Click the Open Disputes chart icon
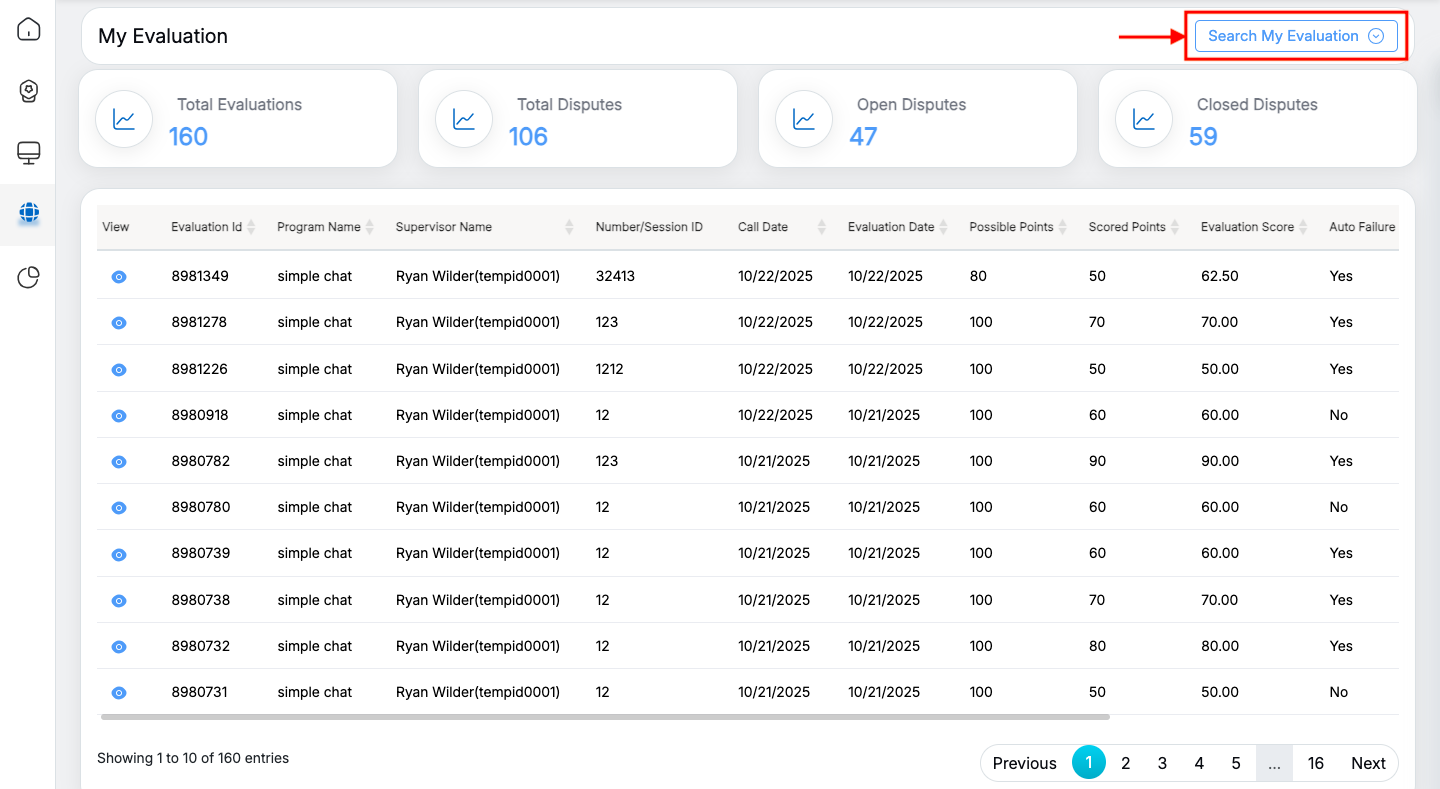This screenshot has width=1440, height=789. [804, 119]
